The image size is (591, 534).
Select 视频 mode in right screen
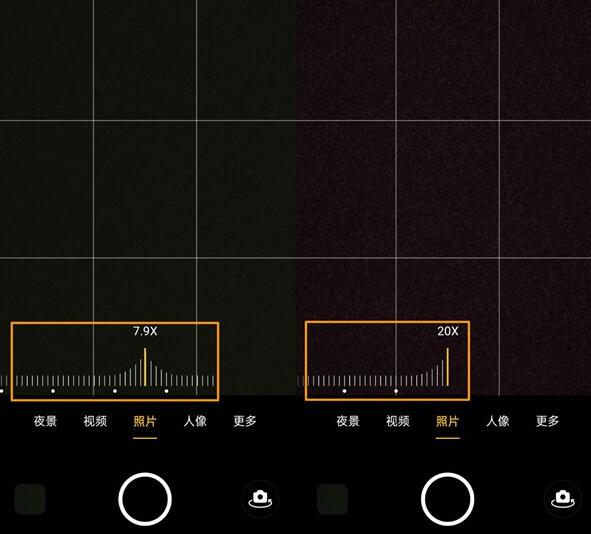[x=398, y=421]
